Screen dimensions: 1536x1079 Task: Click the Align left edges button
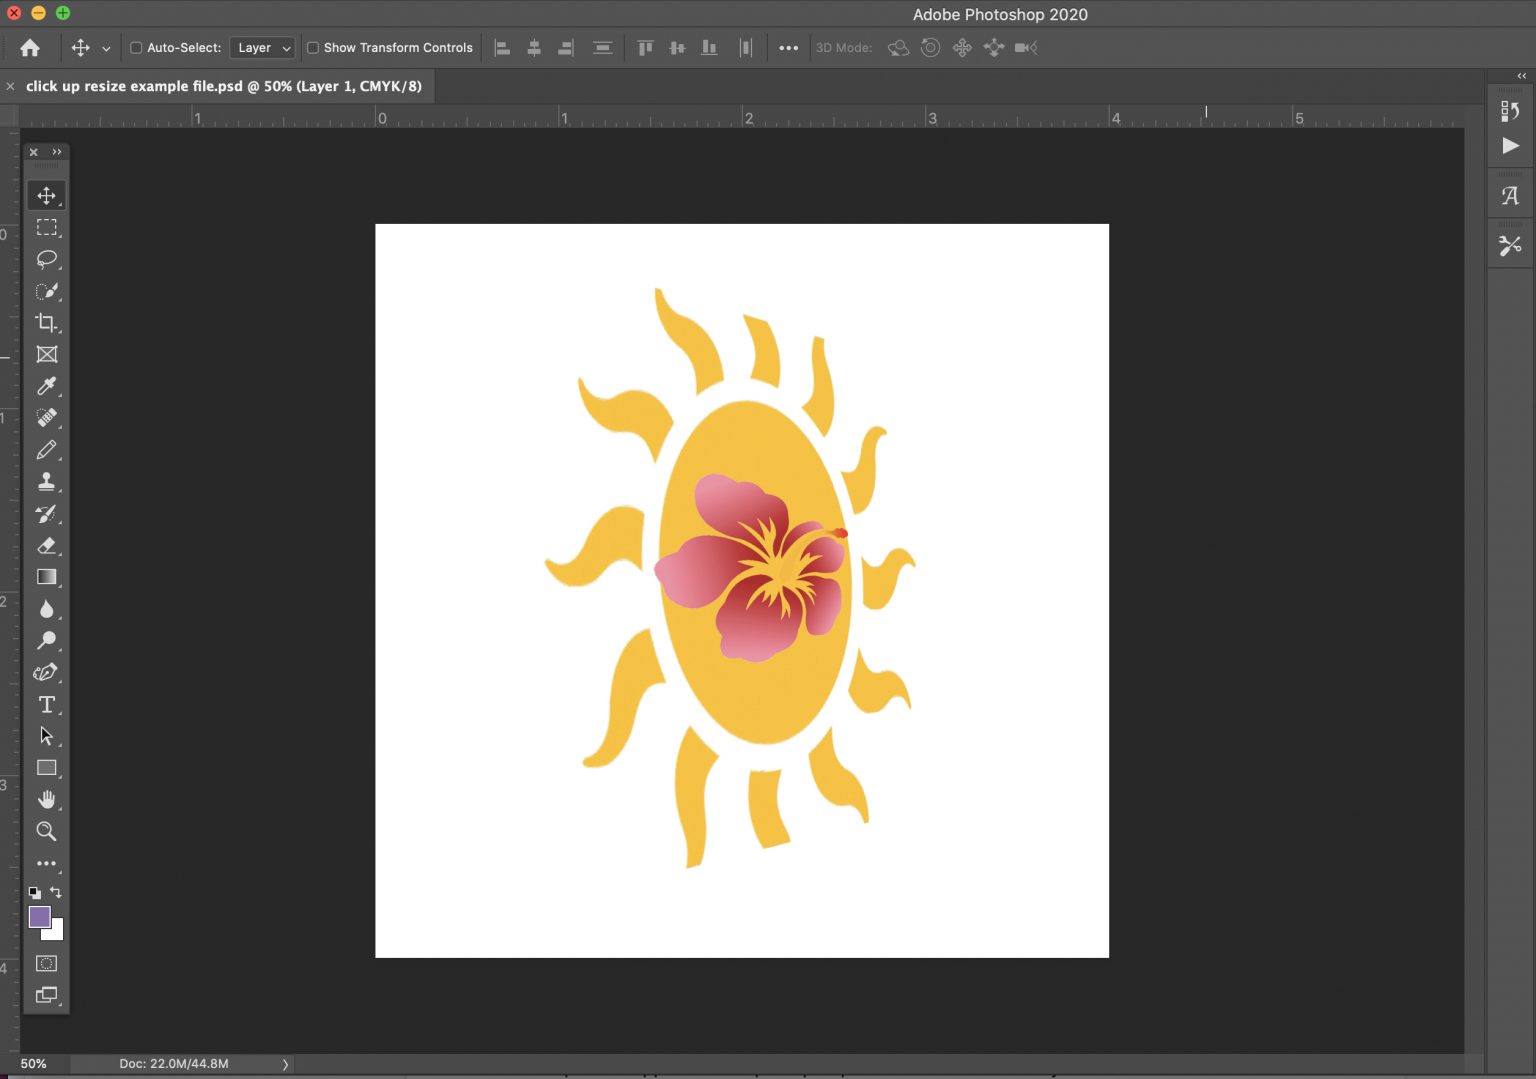click(x=503, y=47)
